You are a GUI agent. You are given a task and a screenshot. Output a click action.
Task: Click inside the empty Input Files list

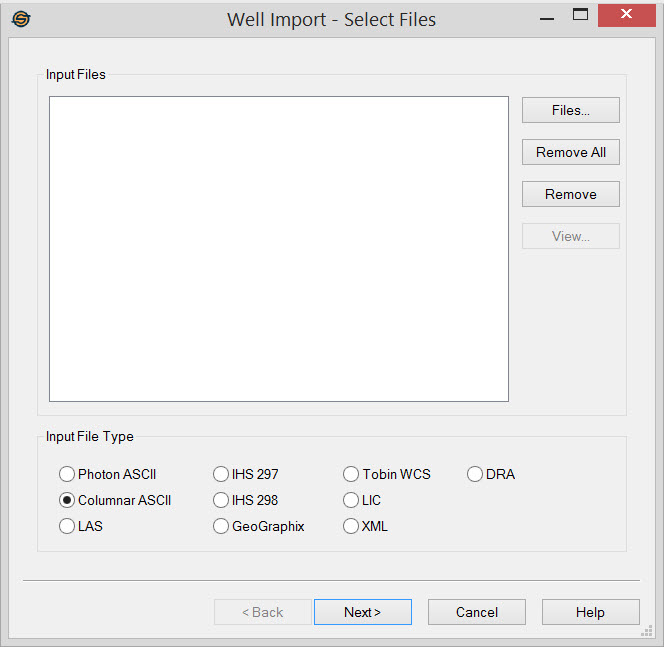278,248
